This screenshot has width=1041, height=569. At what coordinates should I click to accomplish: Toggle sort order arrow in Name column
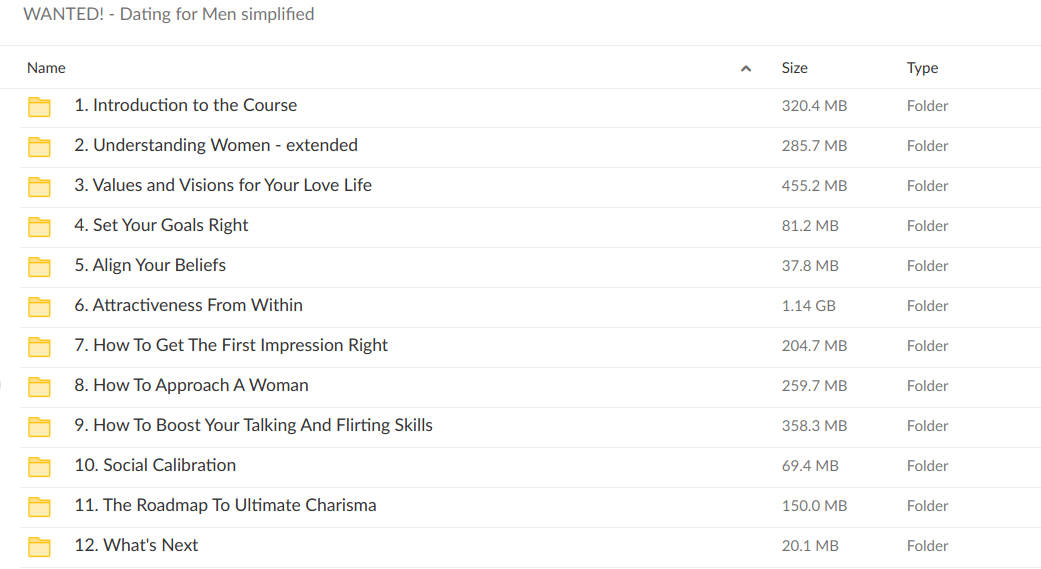[745, 69]
